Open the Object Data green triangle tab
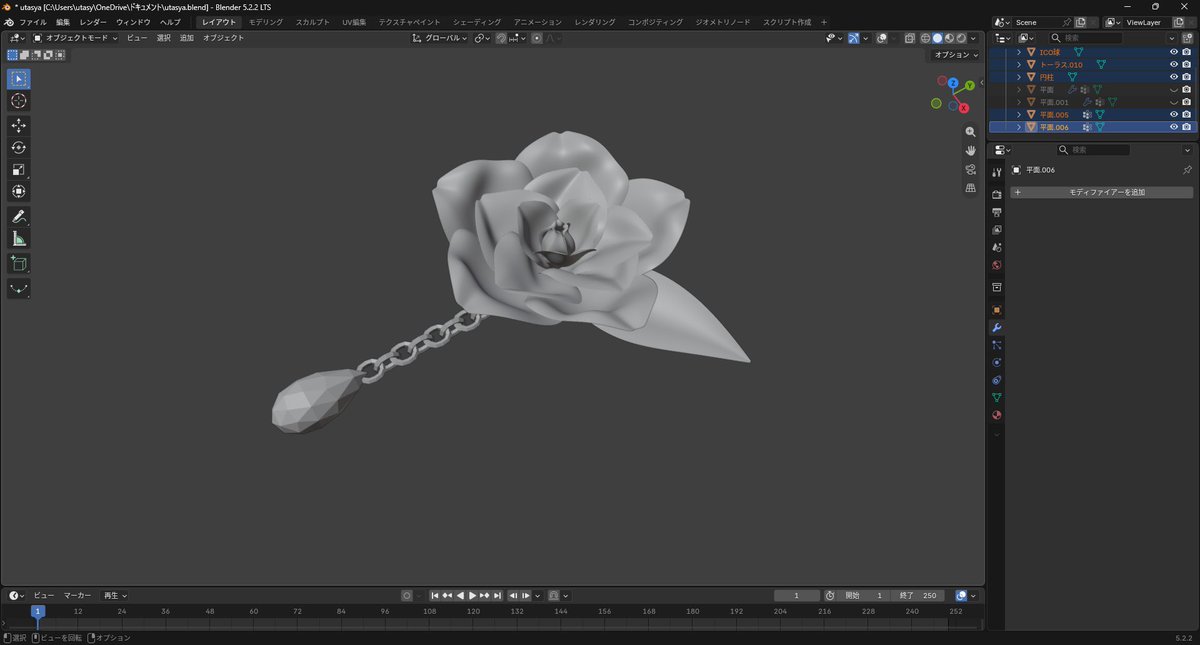The width and height of the screenshot is (1200, 645). (997, 397)
